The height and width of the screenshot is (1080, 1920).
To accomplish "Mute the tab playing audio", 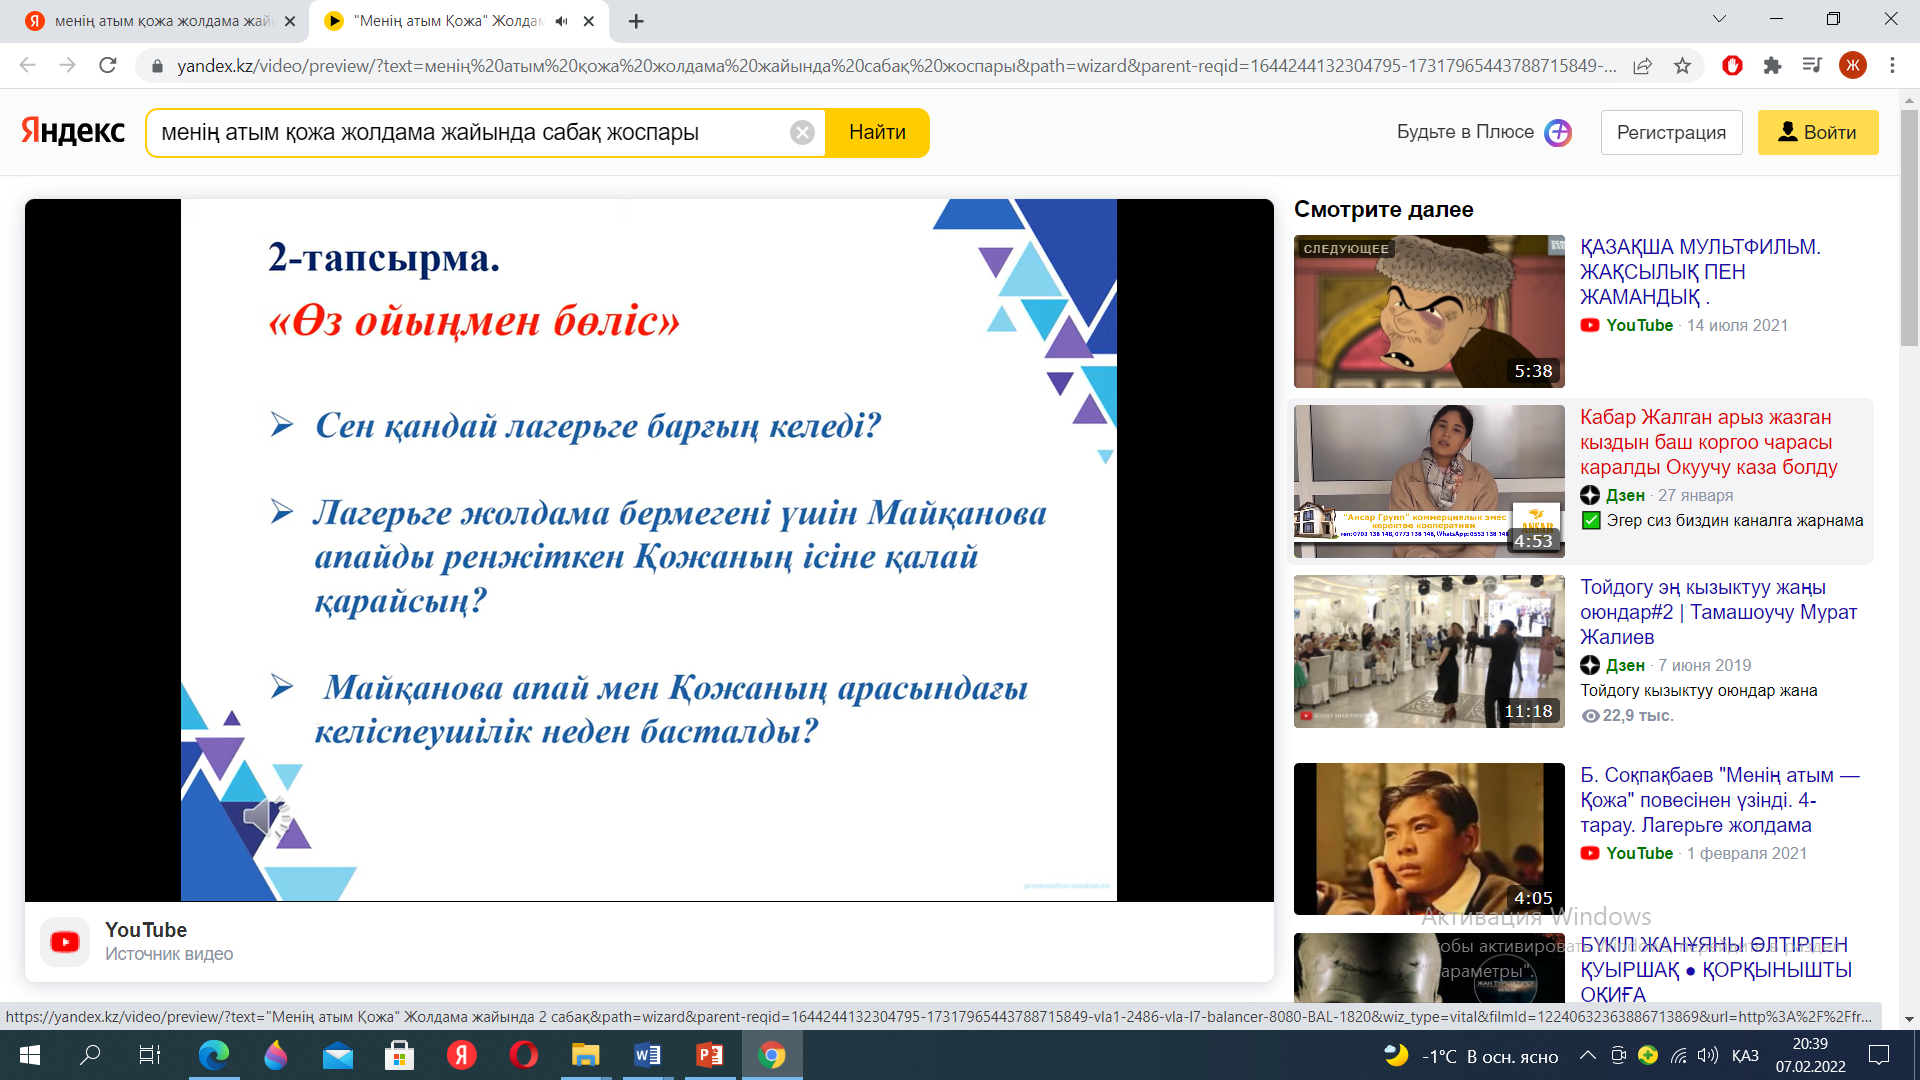I will pos(562,21).
